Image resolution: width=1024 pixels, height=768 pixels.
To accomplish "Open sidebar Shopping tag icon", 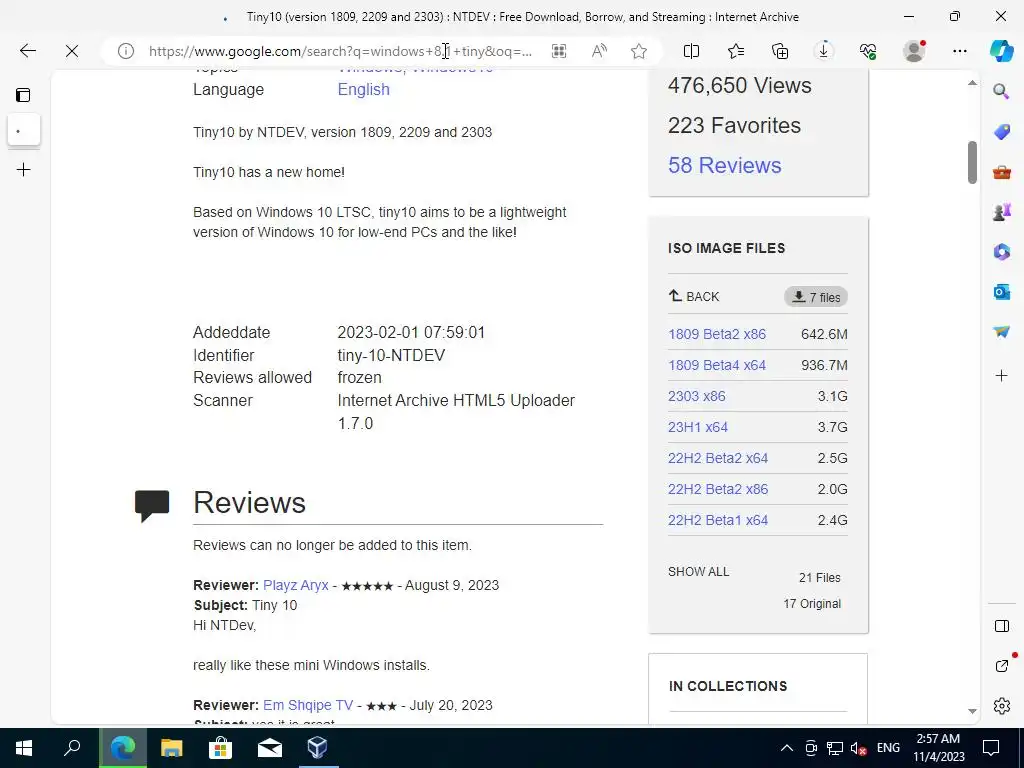I will click(1001, 132).
